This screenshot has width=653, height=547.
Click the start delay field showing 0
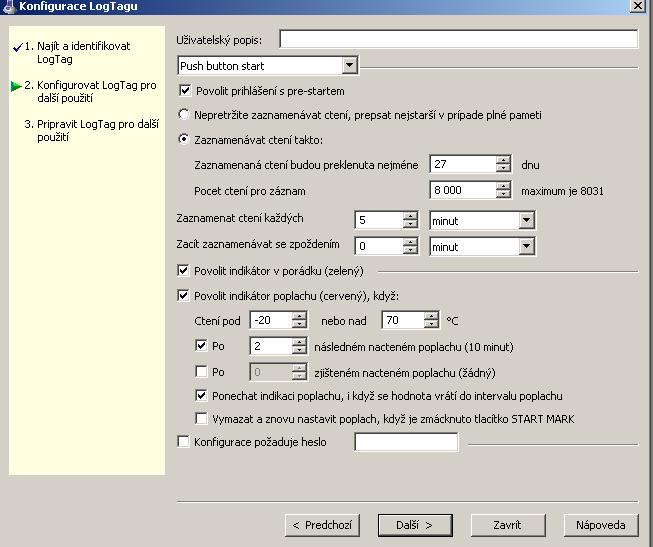(379, 246)
